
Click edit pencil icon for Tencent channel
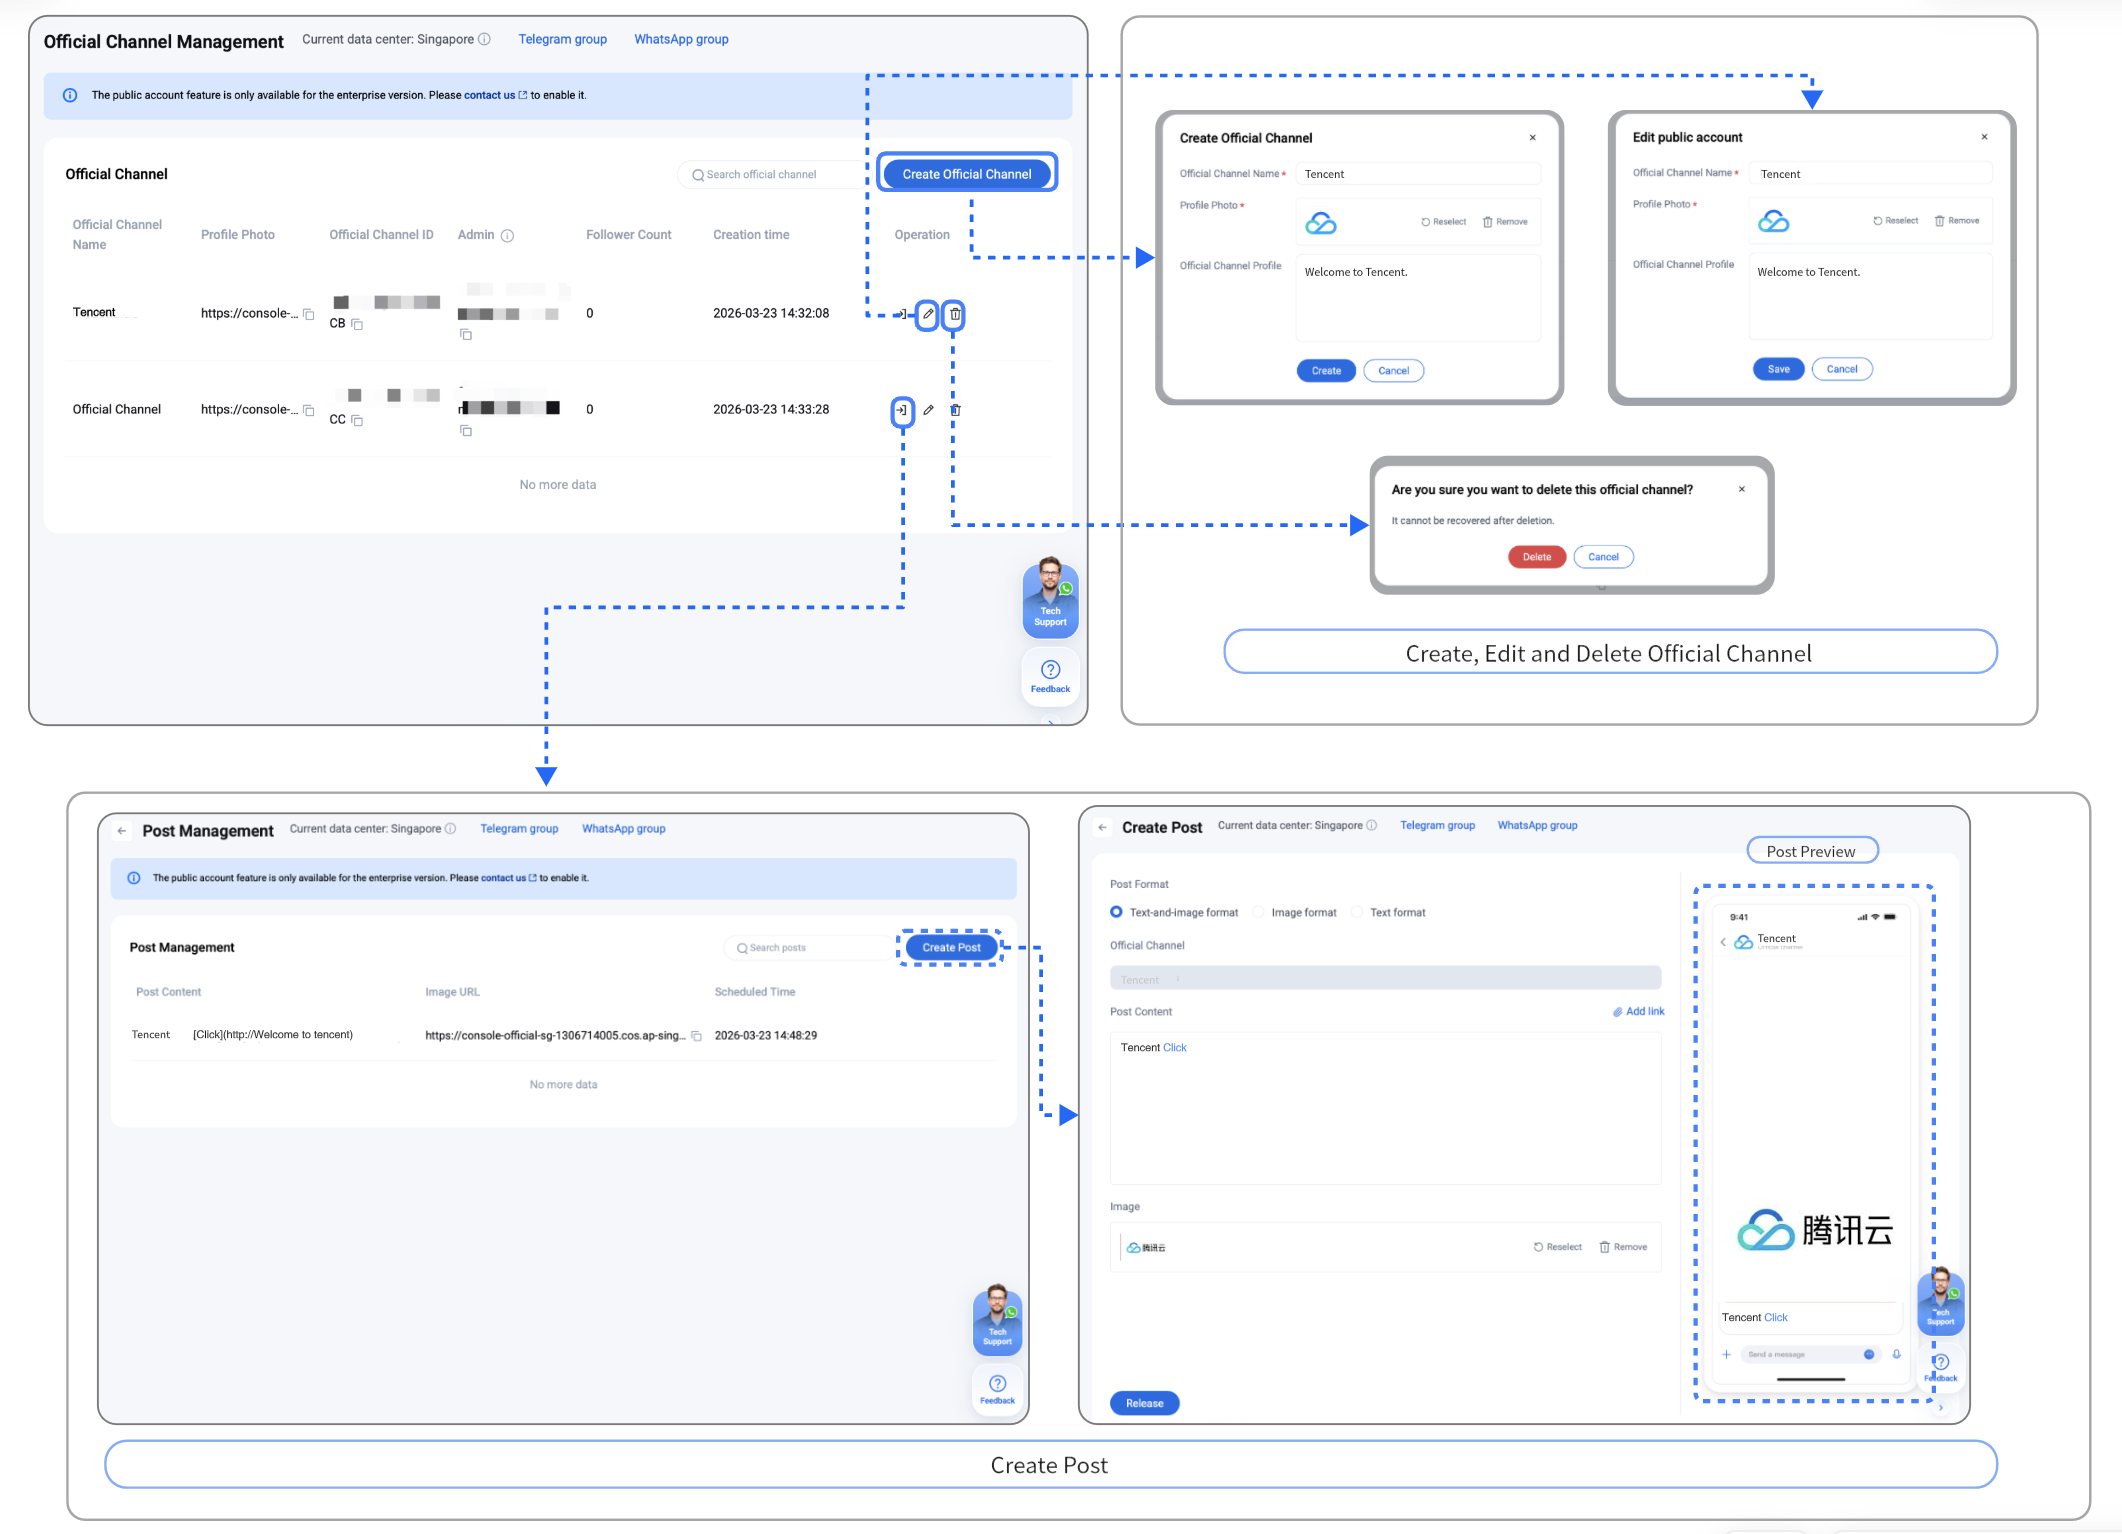pyautogui.click(x=928, y=314)
